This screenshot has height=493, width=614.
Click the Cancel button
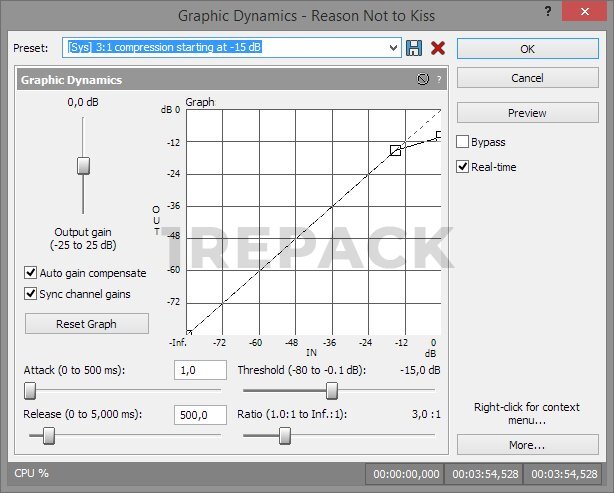point(527,78)
